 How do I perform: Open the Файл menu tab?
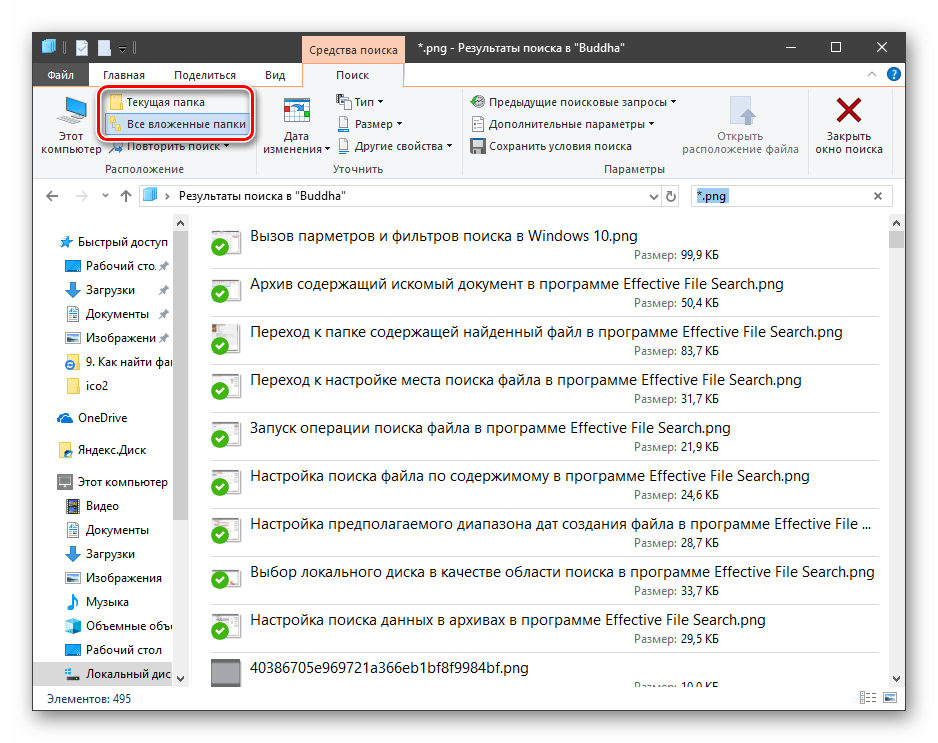(60, 75)
